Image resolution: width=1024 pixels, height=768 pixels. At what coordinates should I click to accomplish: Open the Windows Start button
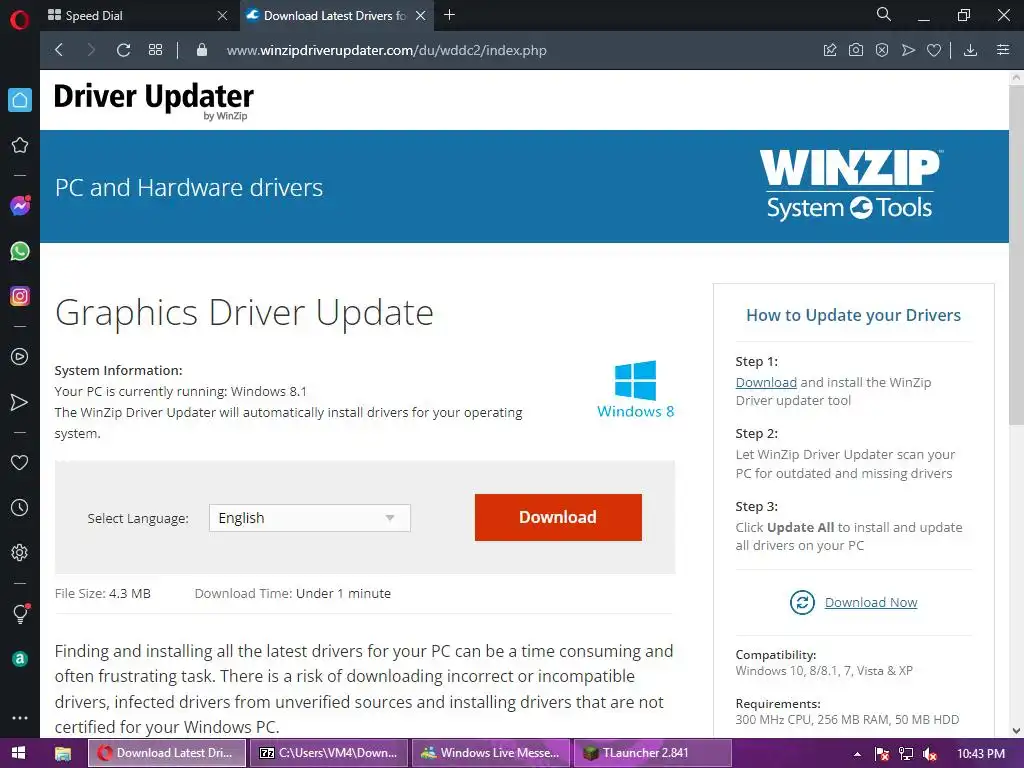coord(18,753)
